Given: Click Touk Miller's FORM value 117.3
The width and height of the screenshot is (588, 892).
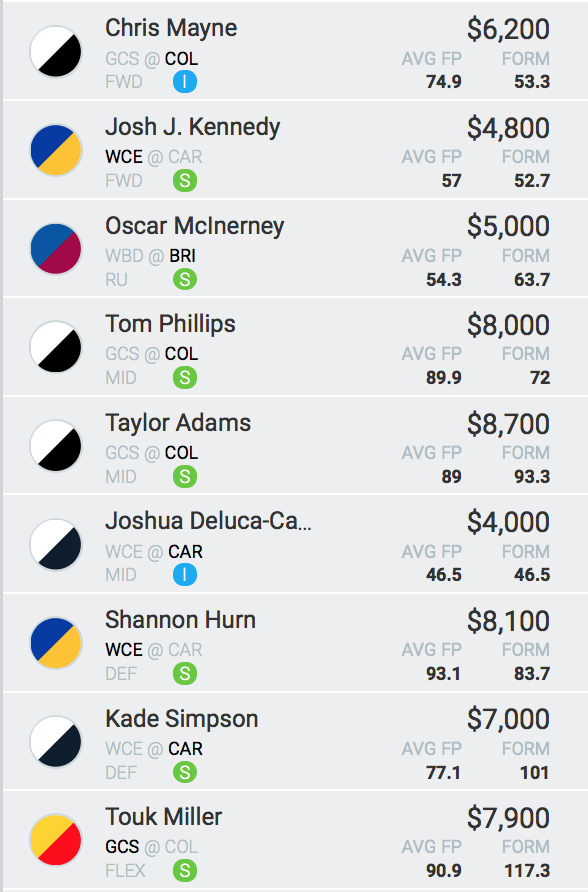Looking at the screenshot, I should pos(527,871).
